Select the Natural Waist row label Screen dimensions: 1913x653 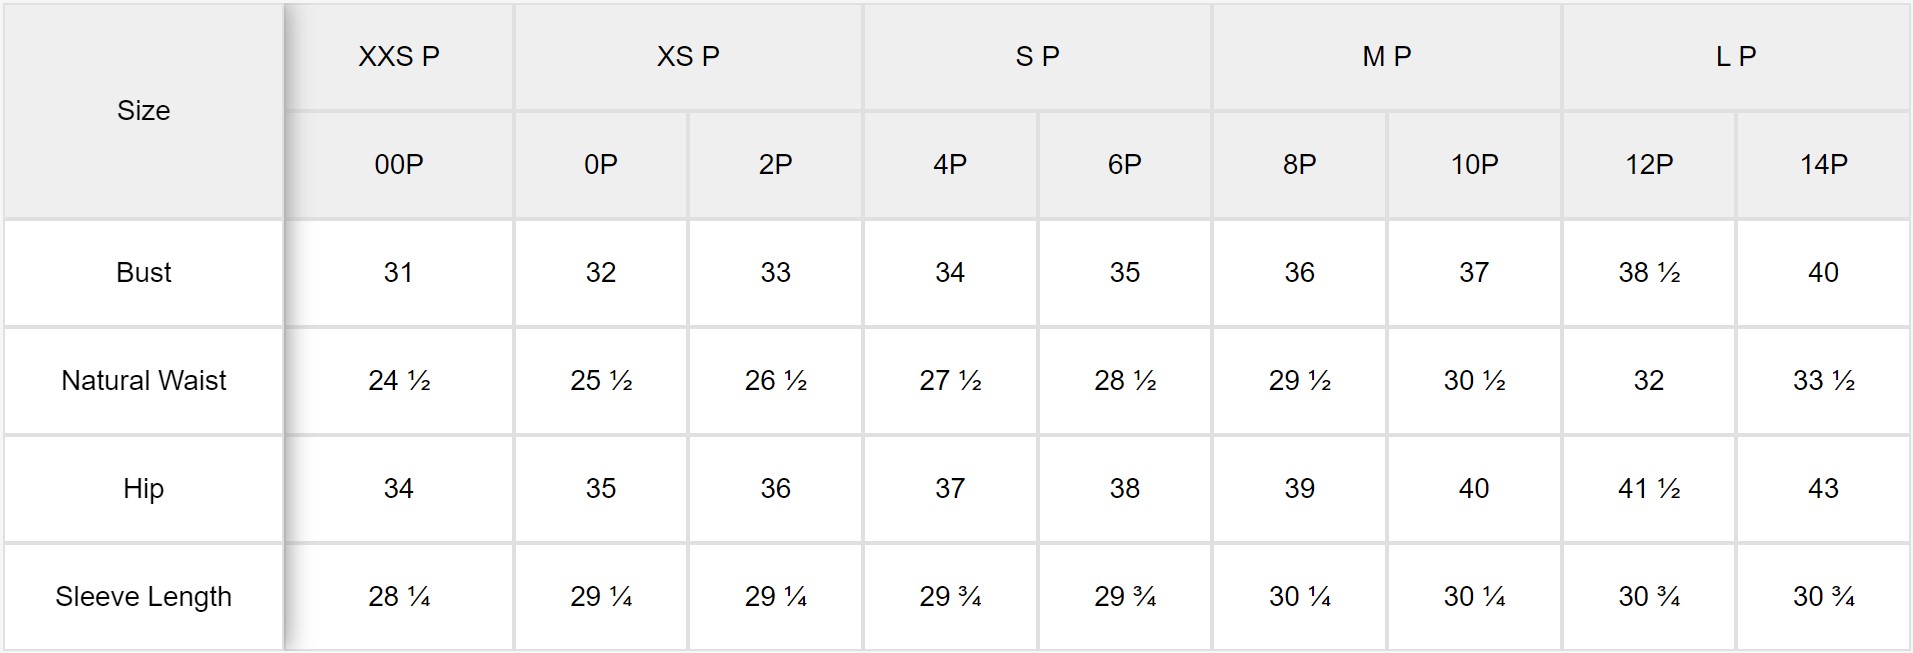point(143,381)
